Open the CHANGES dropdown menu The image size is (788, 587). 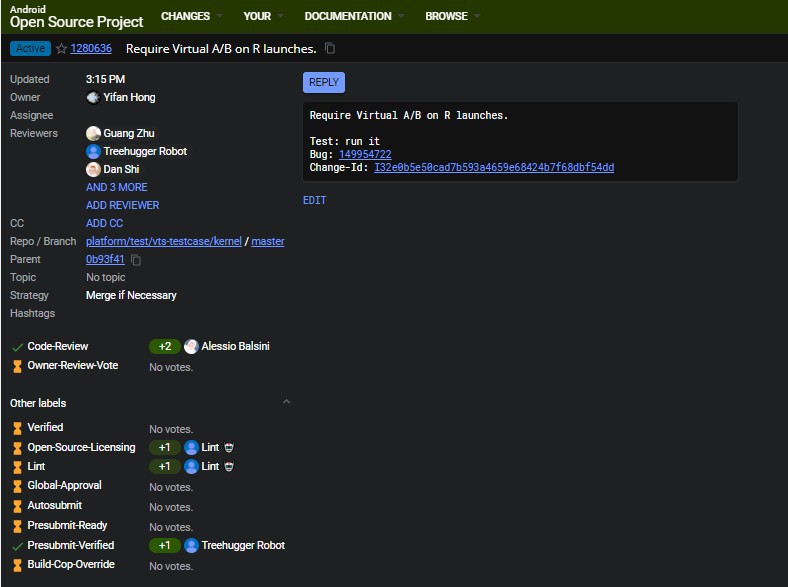coord(191,16)
